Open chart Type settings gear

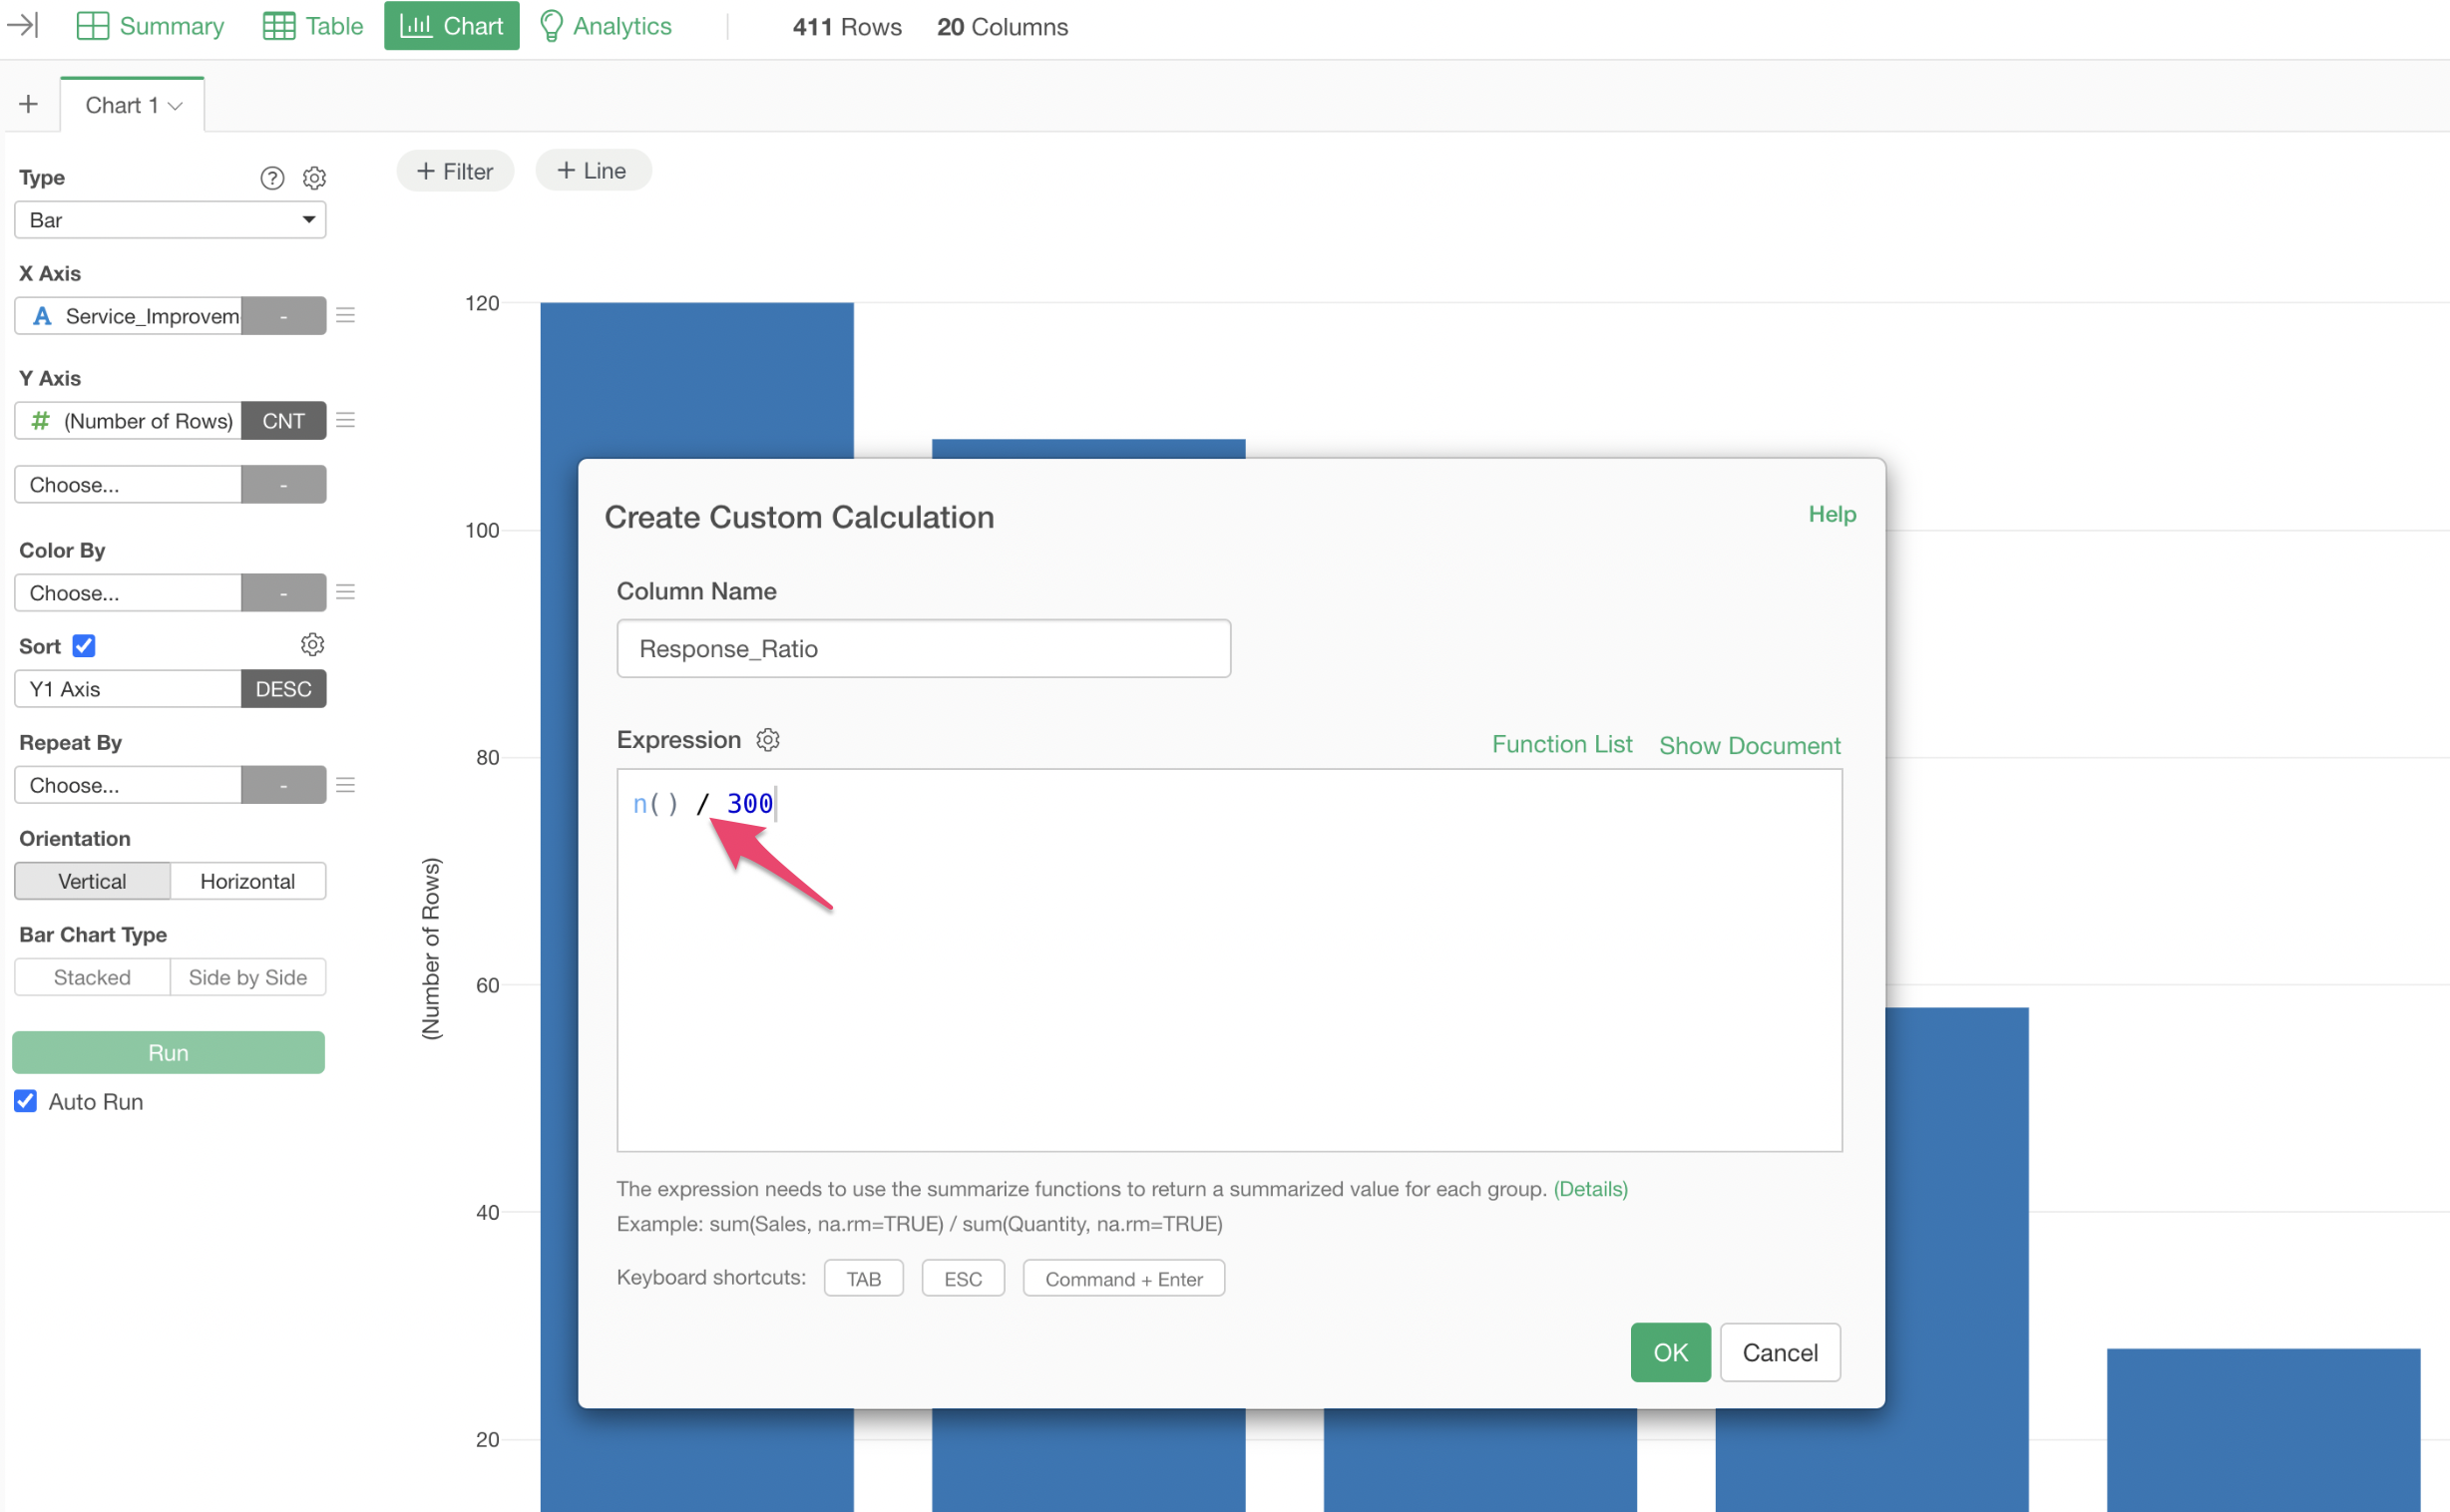(314, 178)
